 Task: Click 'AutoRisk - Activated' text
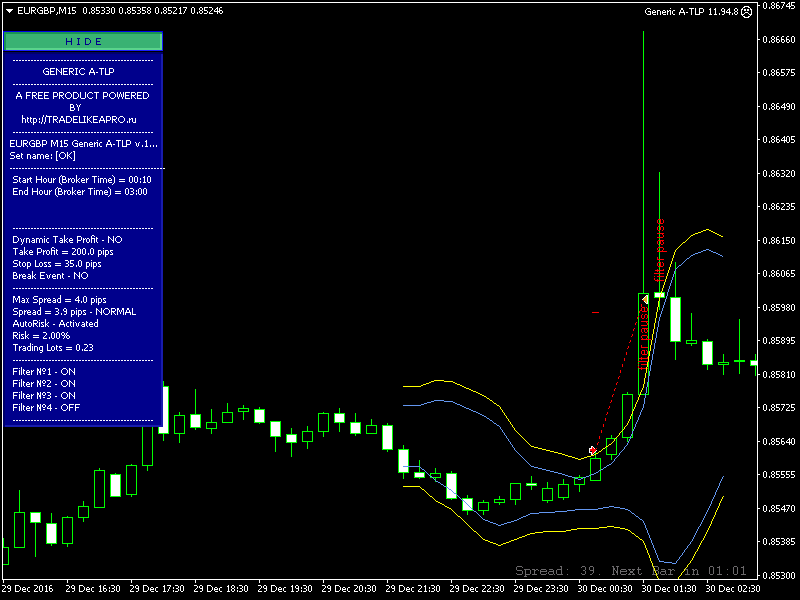pos(55,323)
